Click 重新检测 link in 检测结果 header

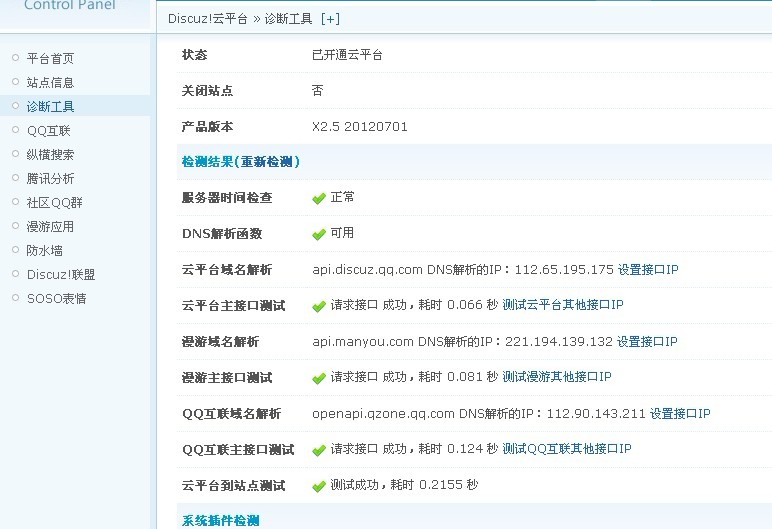click(267, 162)
